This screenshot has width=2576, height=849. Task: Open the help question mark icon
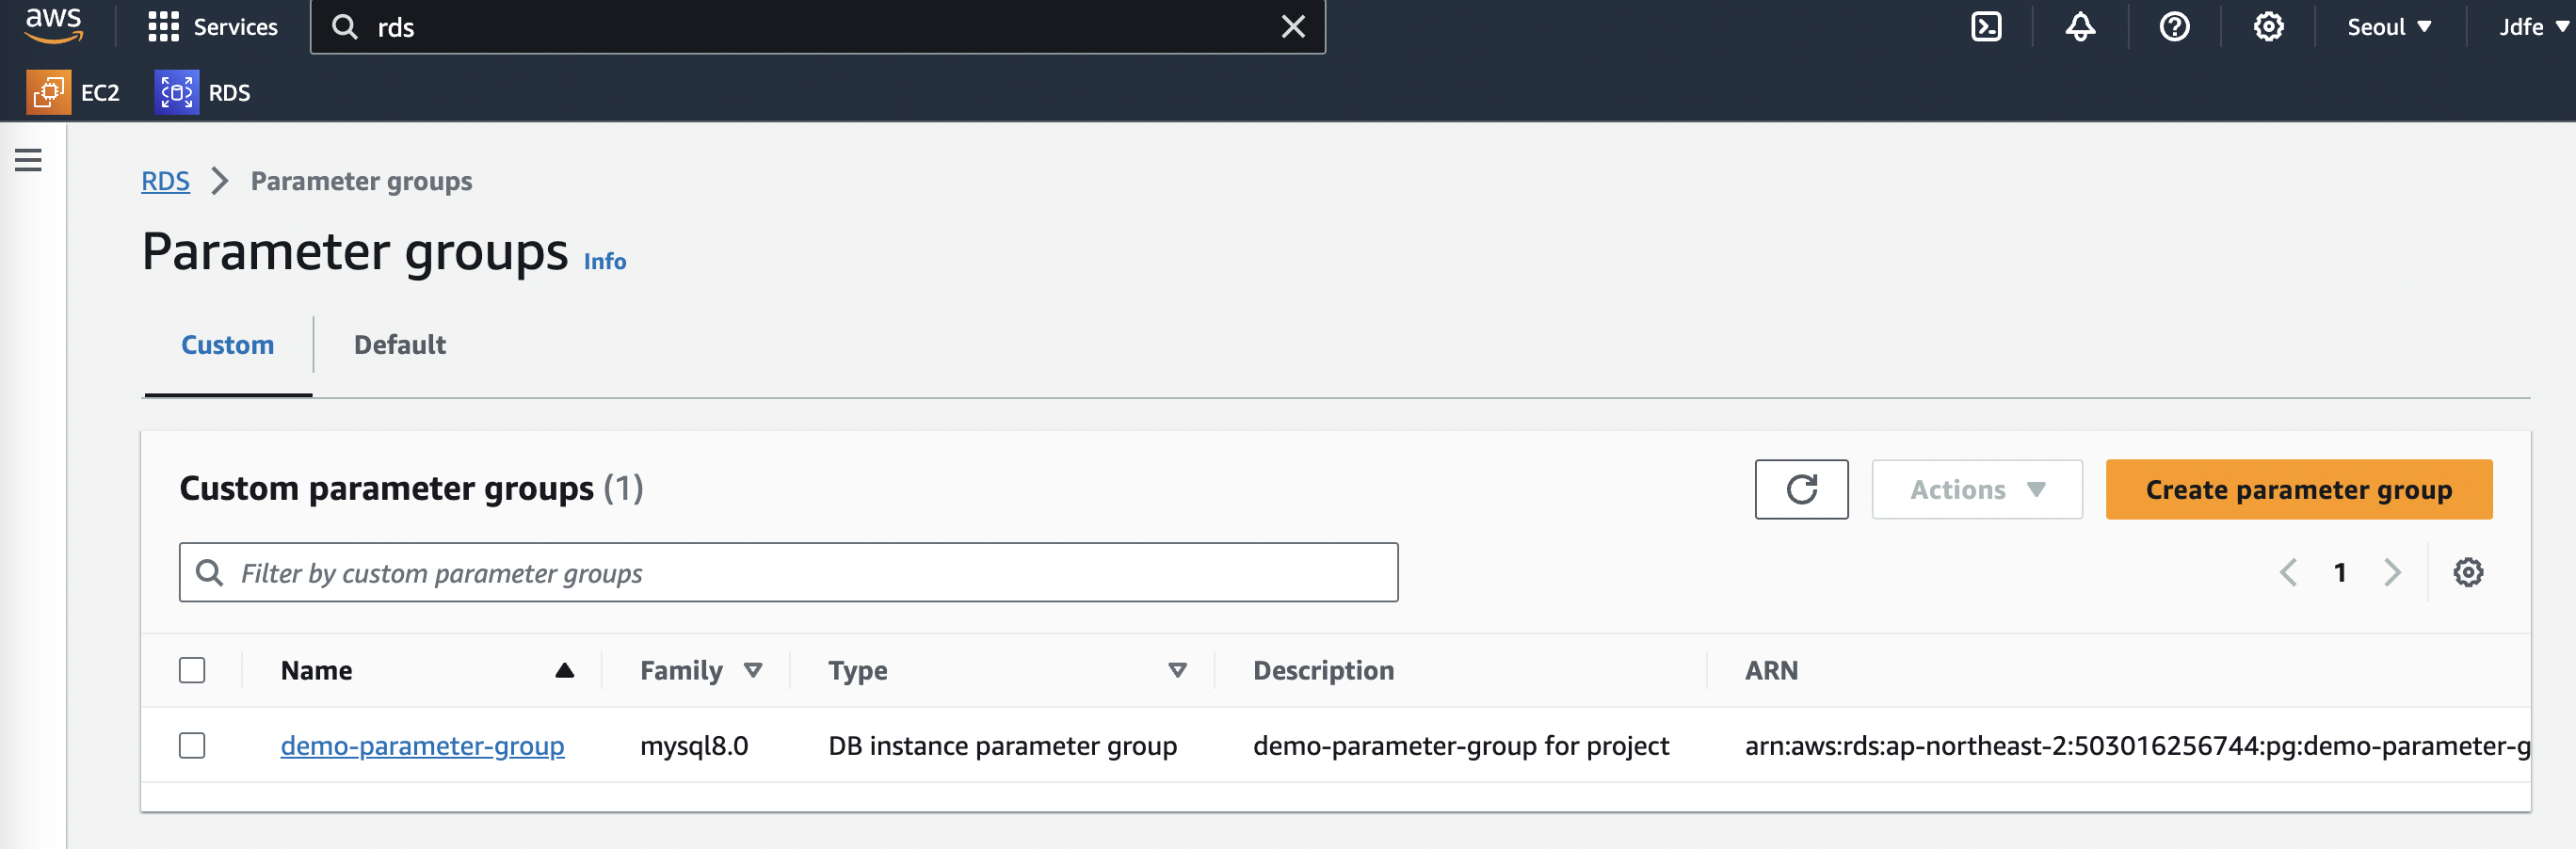(2174, 27)
